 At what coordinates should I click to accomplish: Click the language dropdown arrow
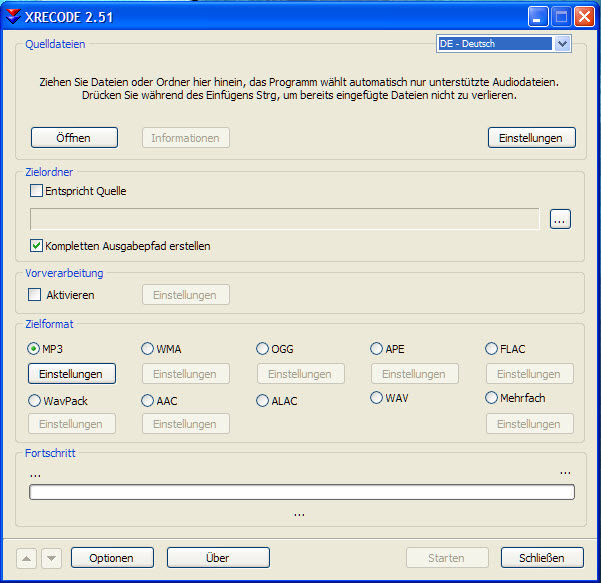coord(562,44)
